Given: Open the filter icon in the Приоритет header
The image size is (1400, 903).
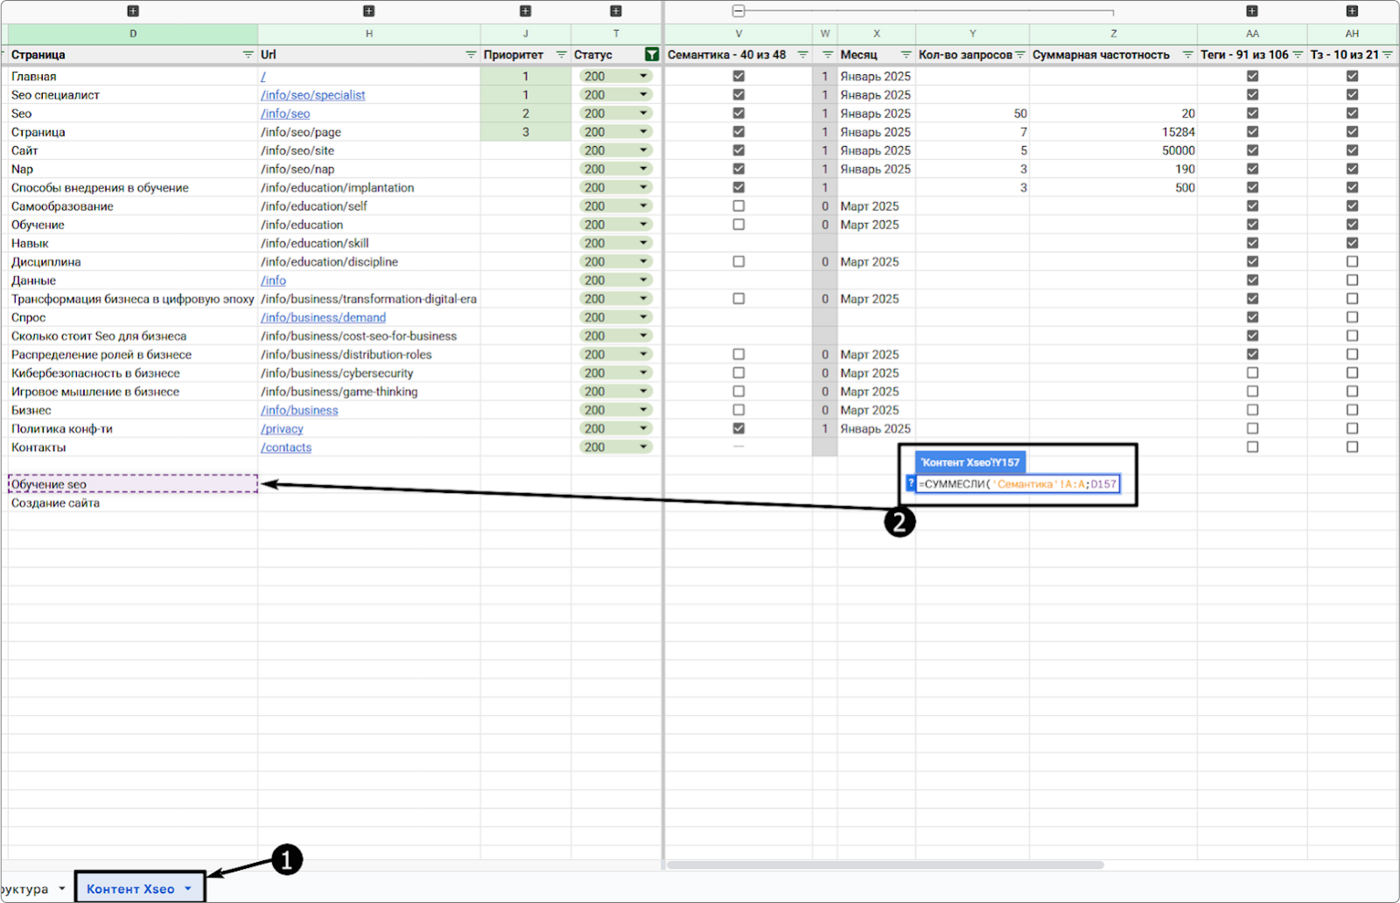Looking at the screenshot, I should 561,55.
